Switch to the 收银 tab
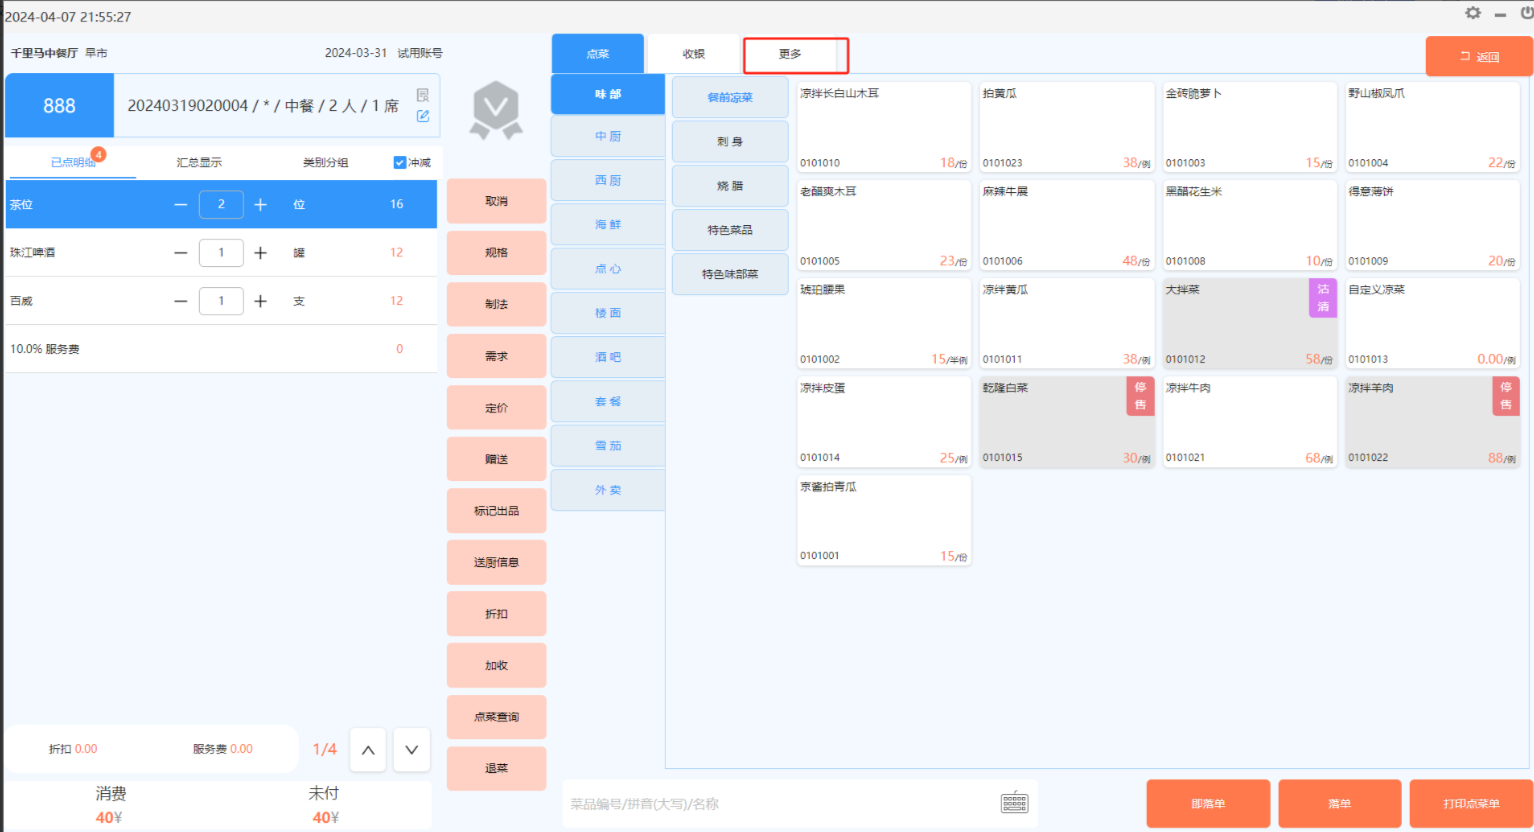The image size is (1534, 832). point(694,54)
